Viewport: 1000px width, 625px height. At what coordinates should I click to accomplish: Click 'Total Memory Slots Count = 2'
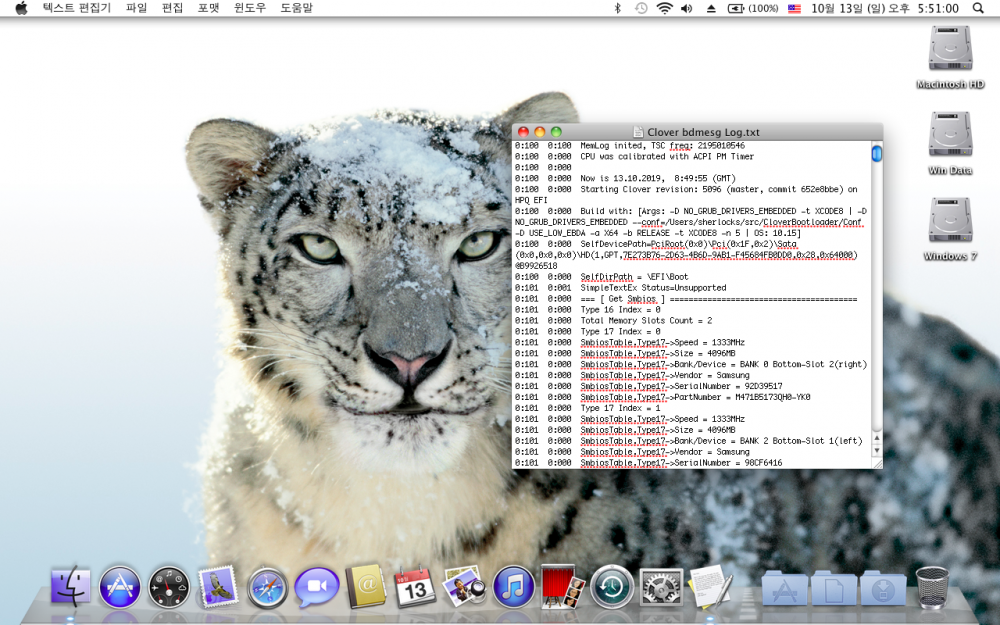tap(646, 320)
